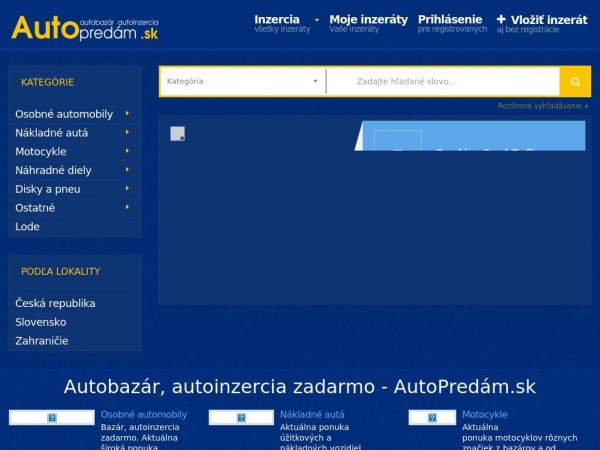Open the Inzercia všetky inzeráty menu
600x450 pixels.
tap(282, 23)
